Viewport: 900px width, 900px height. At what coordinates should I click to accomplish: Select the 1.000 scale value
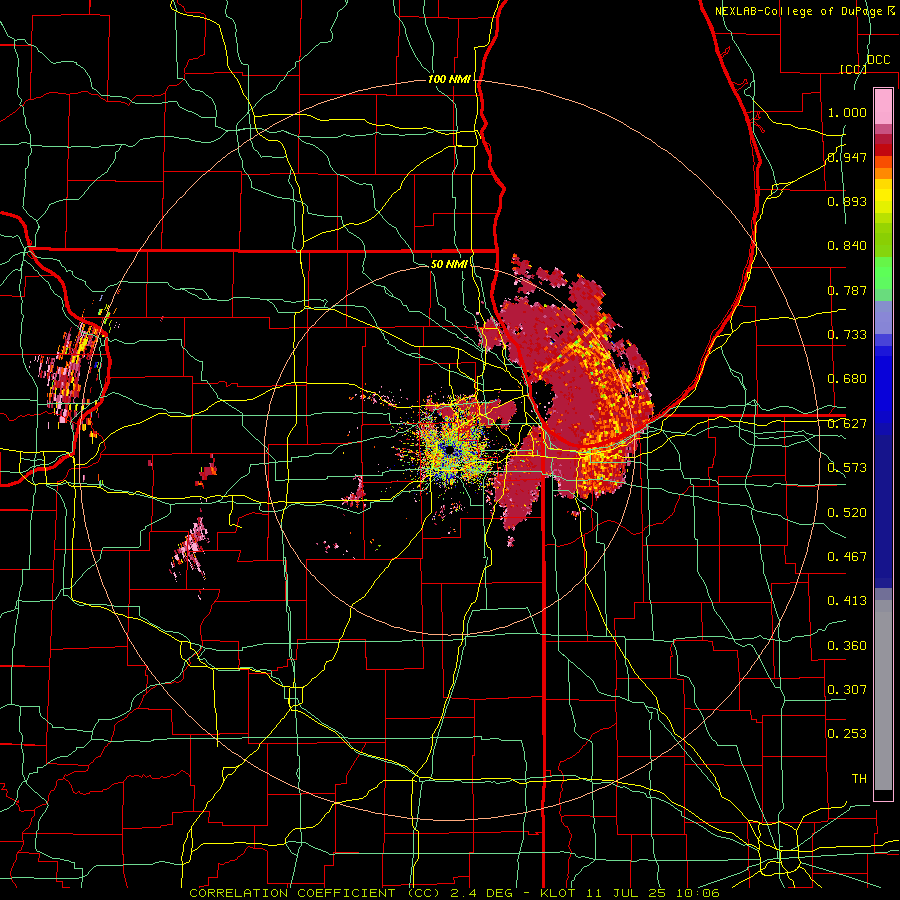(x=847, y=112)
